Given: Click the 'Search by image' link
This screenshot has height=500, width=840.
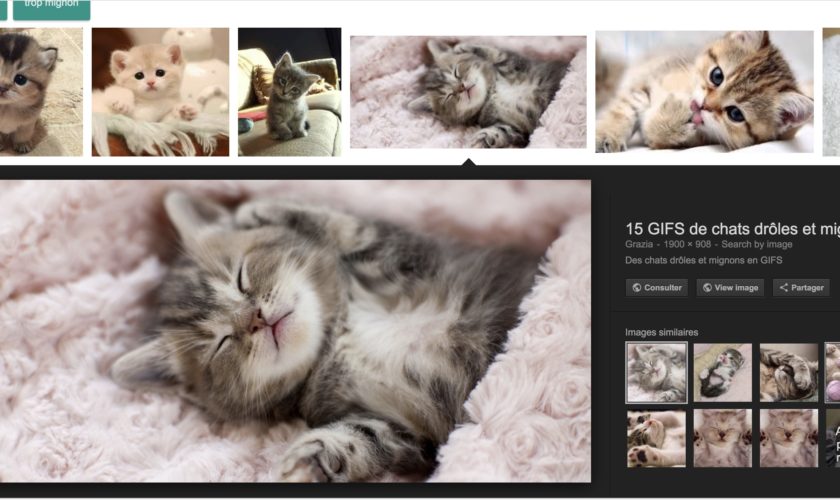Looking at the screenshot, I should point(756,244).
